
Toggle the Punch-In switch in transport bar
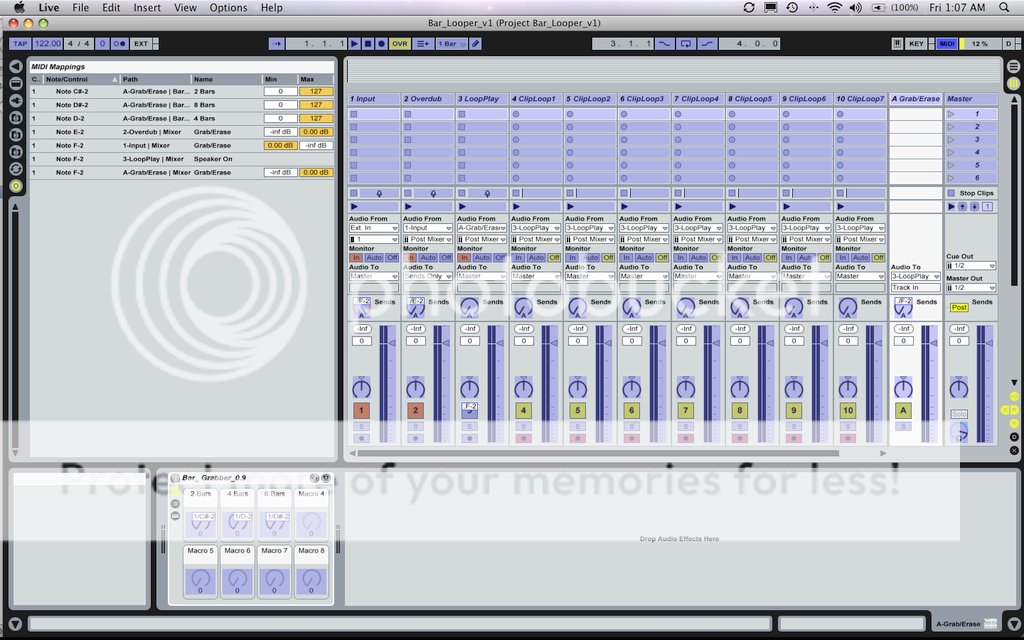click(664, 44)
